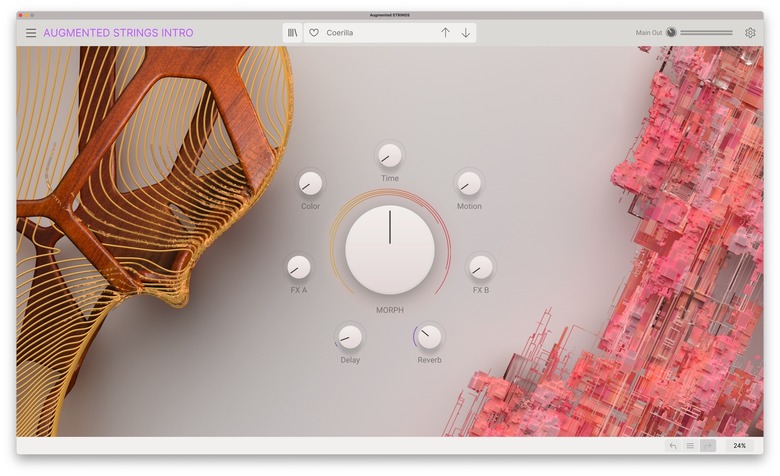Open the settings gear panel

(750, 33)
